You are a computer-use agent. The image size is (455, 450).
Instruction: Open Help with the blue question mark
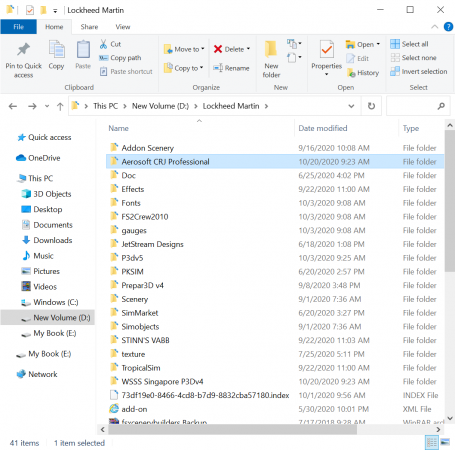(448, 27)
